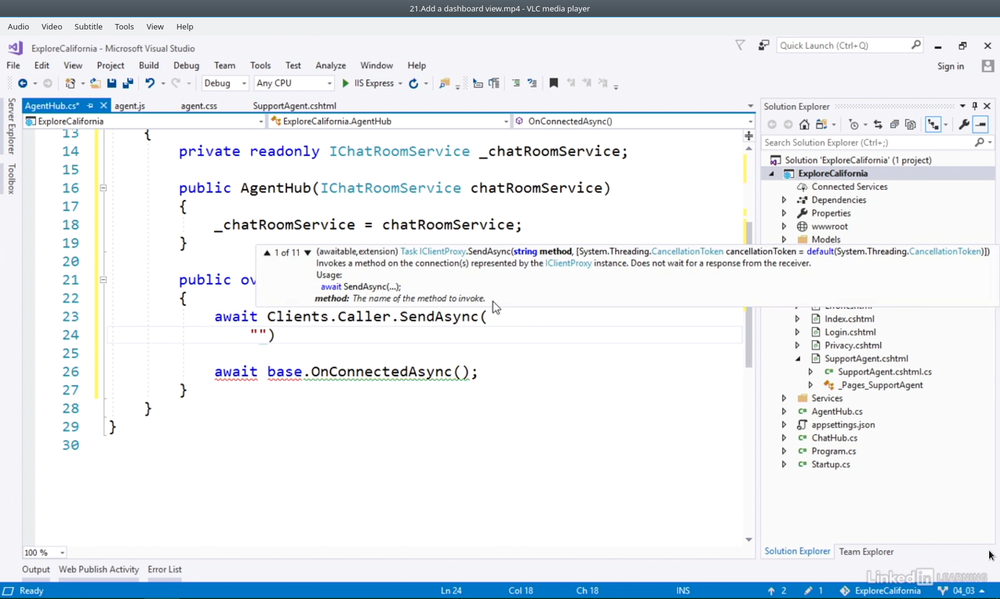Image resolution: width=1000 pixels, height=599 pixels.
Task: Click the Solution Explorer search magnifier icon
Action: (x=980, y=142)
